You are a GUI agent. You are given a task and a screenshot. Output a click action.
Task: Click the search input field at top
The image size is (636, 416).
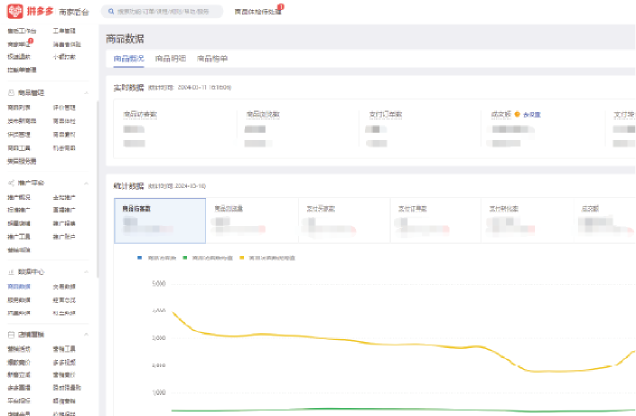click(165, 12)
